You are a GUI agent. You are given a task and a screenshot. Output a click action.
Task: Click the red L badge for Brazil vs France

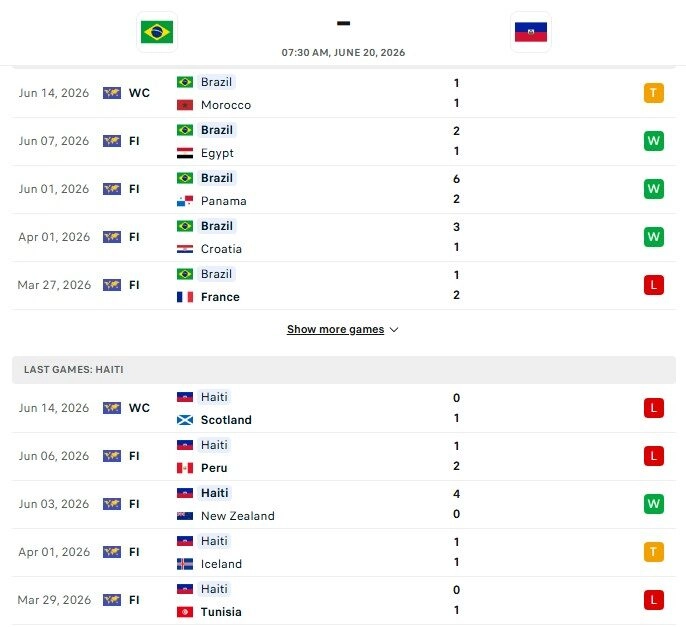(x=654, y=285)
